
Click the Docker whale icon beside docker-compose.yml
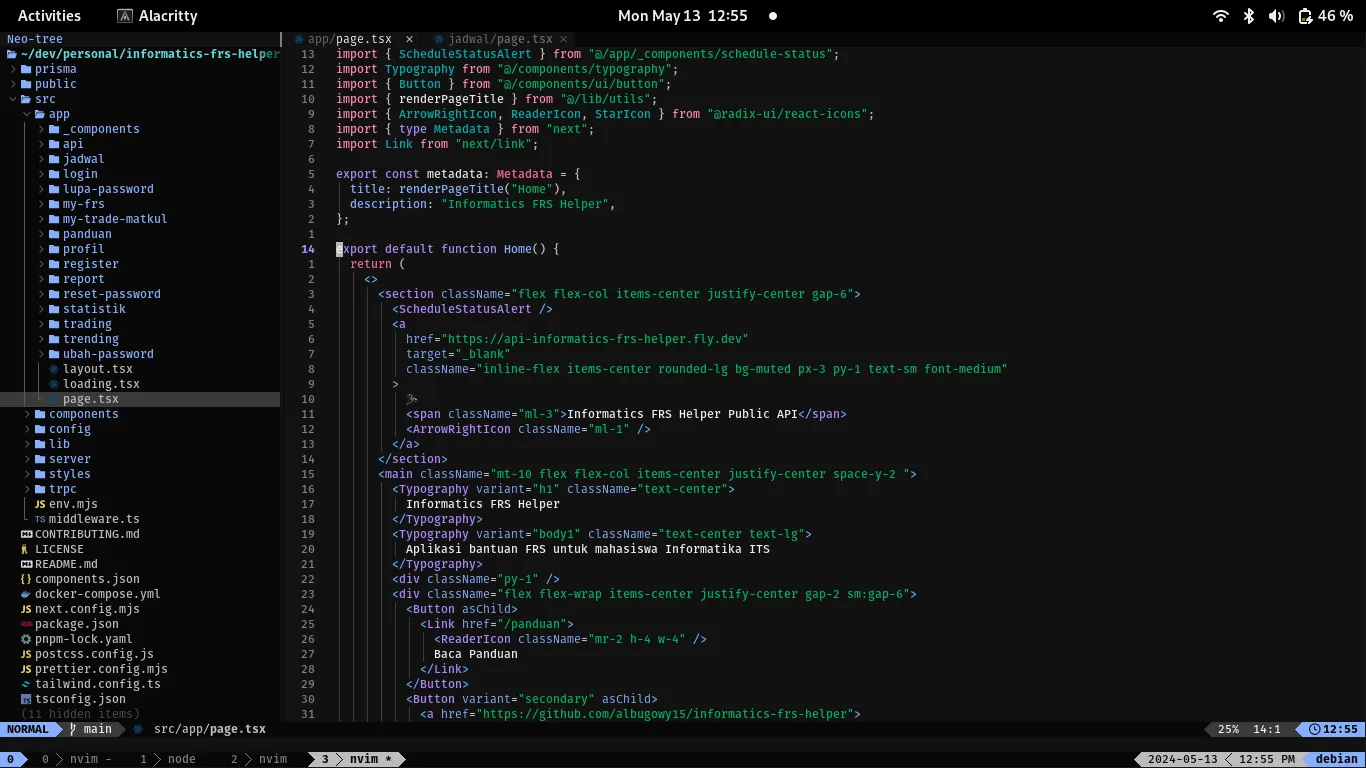[x=26, y=594]
